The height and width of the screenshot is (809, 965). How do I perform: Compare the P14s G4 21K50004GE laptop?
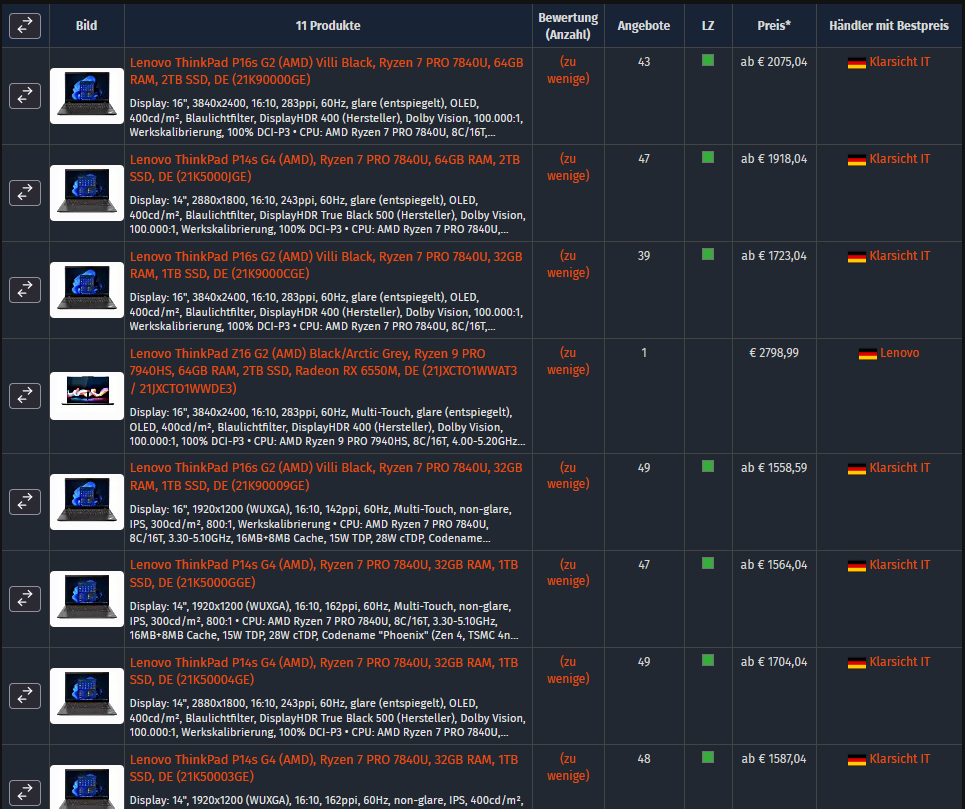click(x=25, y=696)
